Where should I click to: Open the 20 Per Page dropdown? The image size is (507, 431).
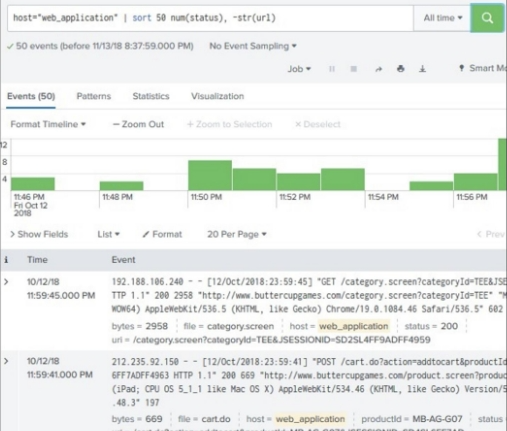(237, 234)
